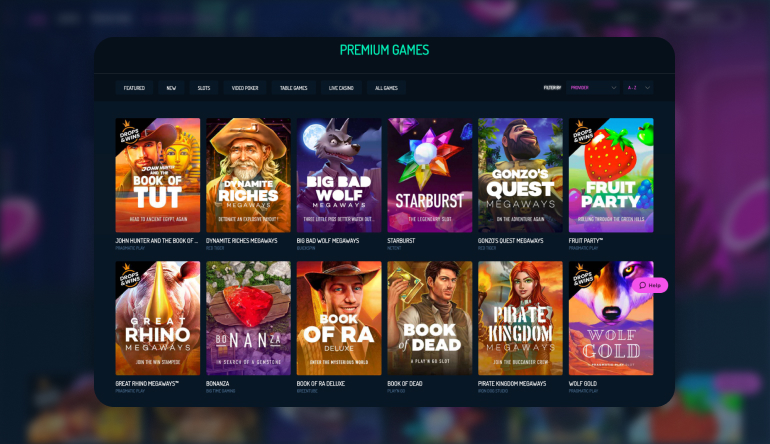This screenshot has width=770, height=444.
Task: Open the Great Rhino Megaways thumbnail
Action: click(158, 318)
